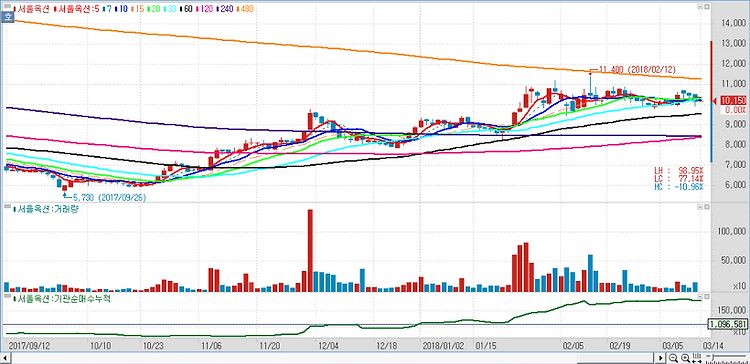
Task: Click the tallest red volume bar
Action: click(310, 251)
